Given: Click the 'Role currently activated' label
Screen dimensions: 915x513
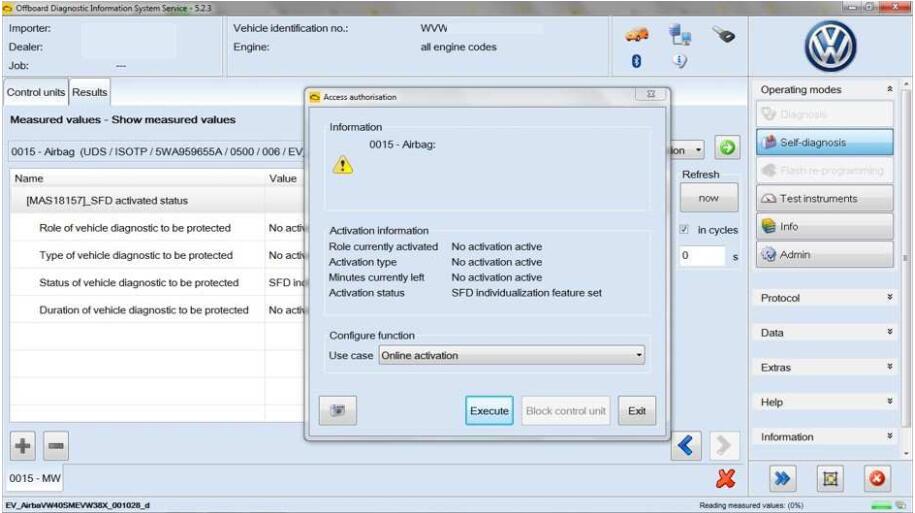Looking at the screenshot, I should click(x=383, y=246).
